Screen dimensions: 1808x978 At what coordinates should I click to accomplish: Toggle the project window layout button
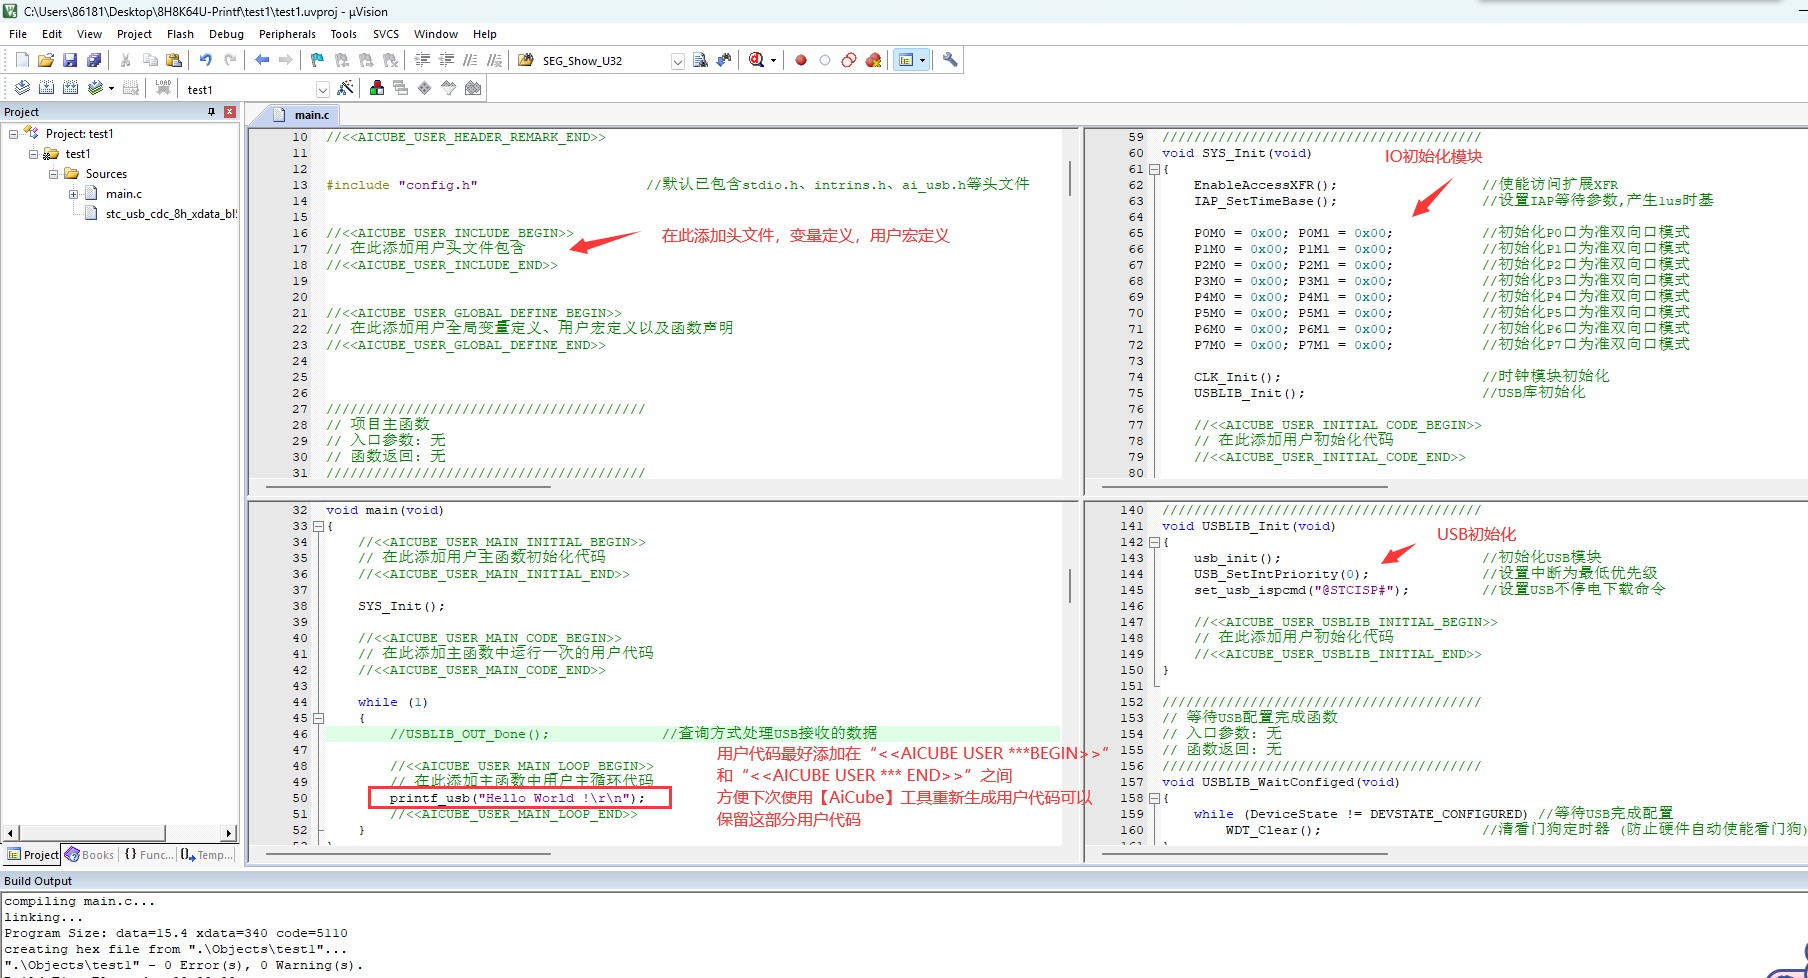(906, 60)
